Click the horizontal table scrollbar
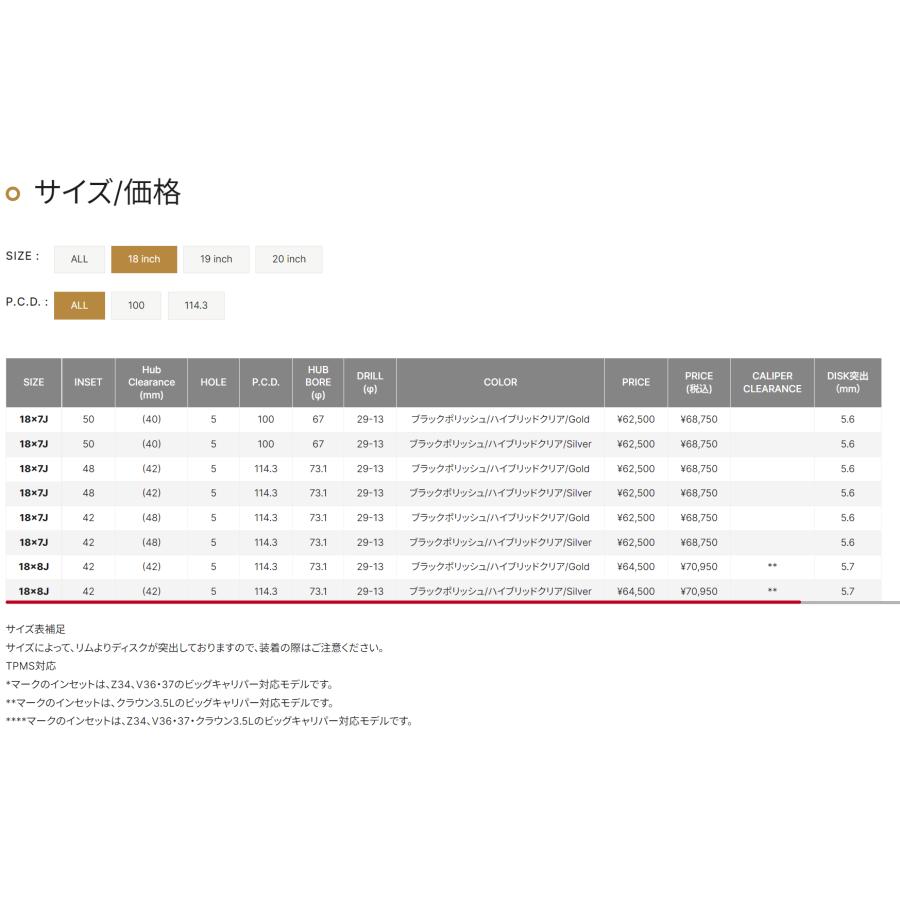900x900 pixels. click(403, 602)
